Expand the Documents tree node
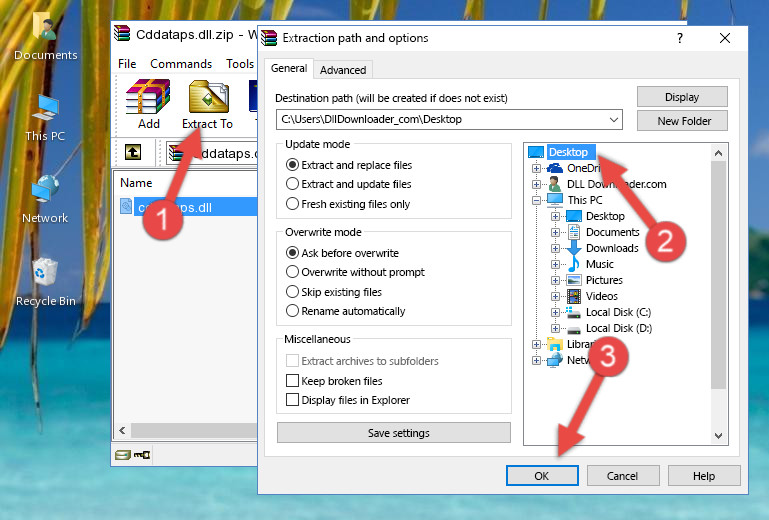Viewport: 769px width, 520px height. click(555, 233)
